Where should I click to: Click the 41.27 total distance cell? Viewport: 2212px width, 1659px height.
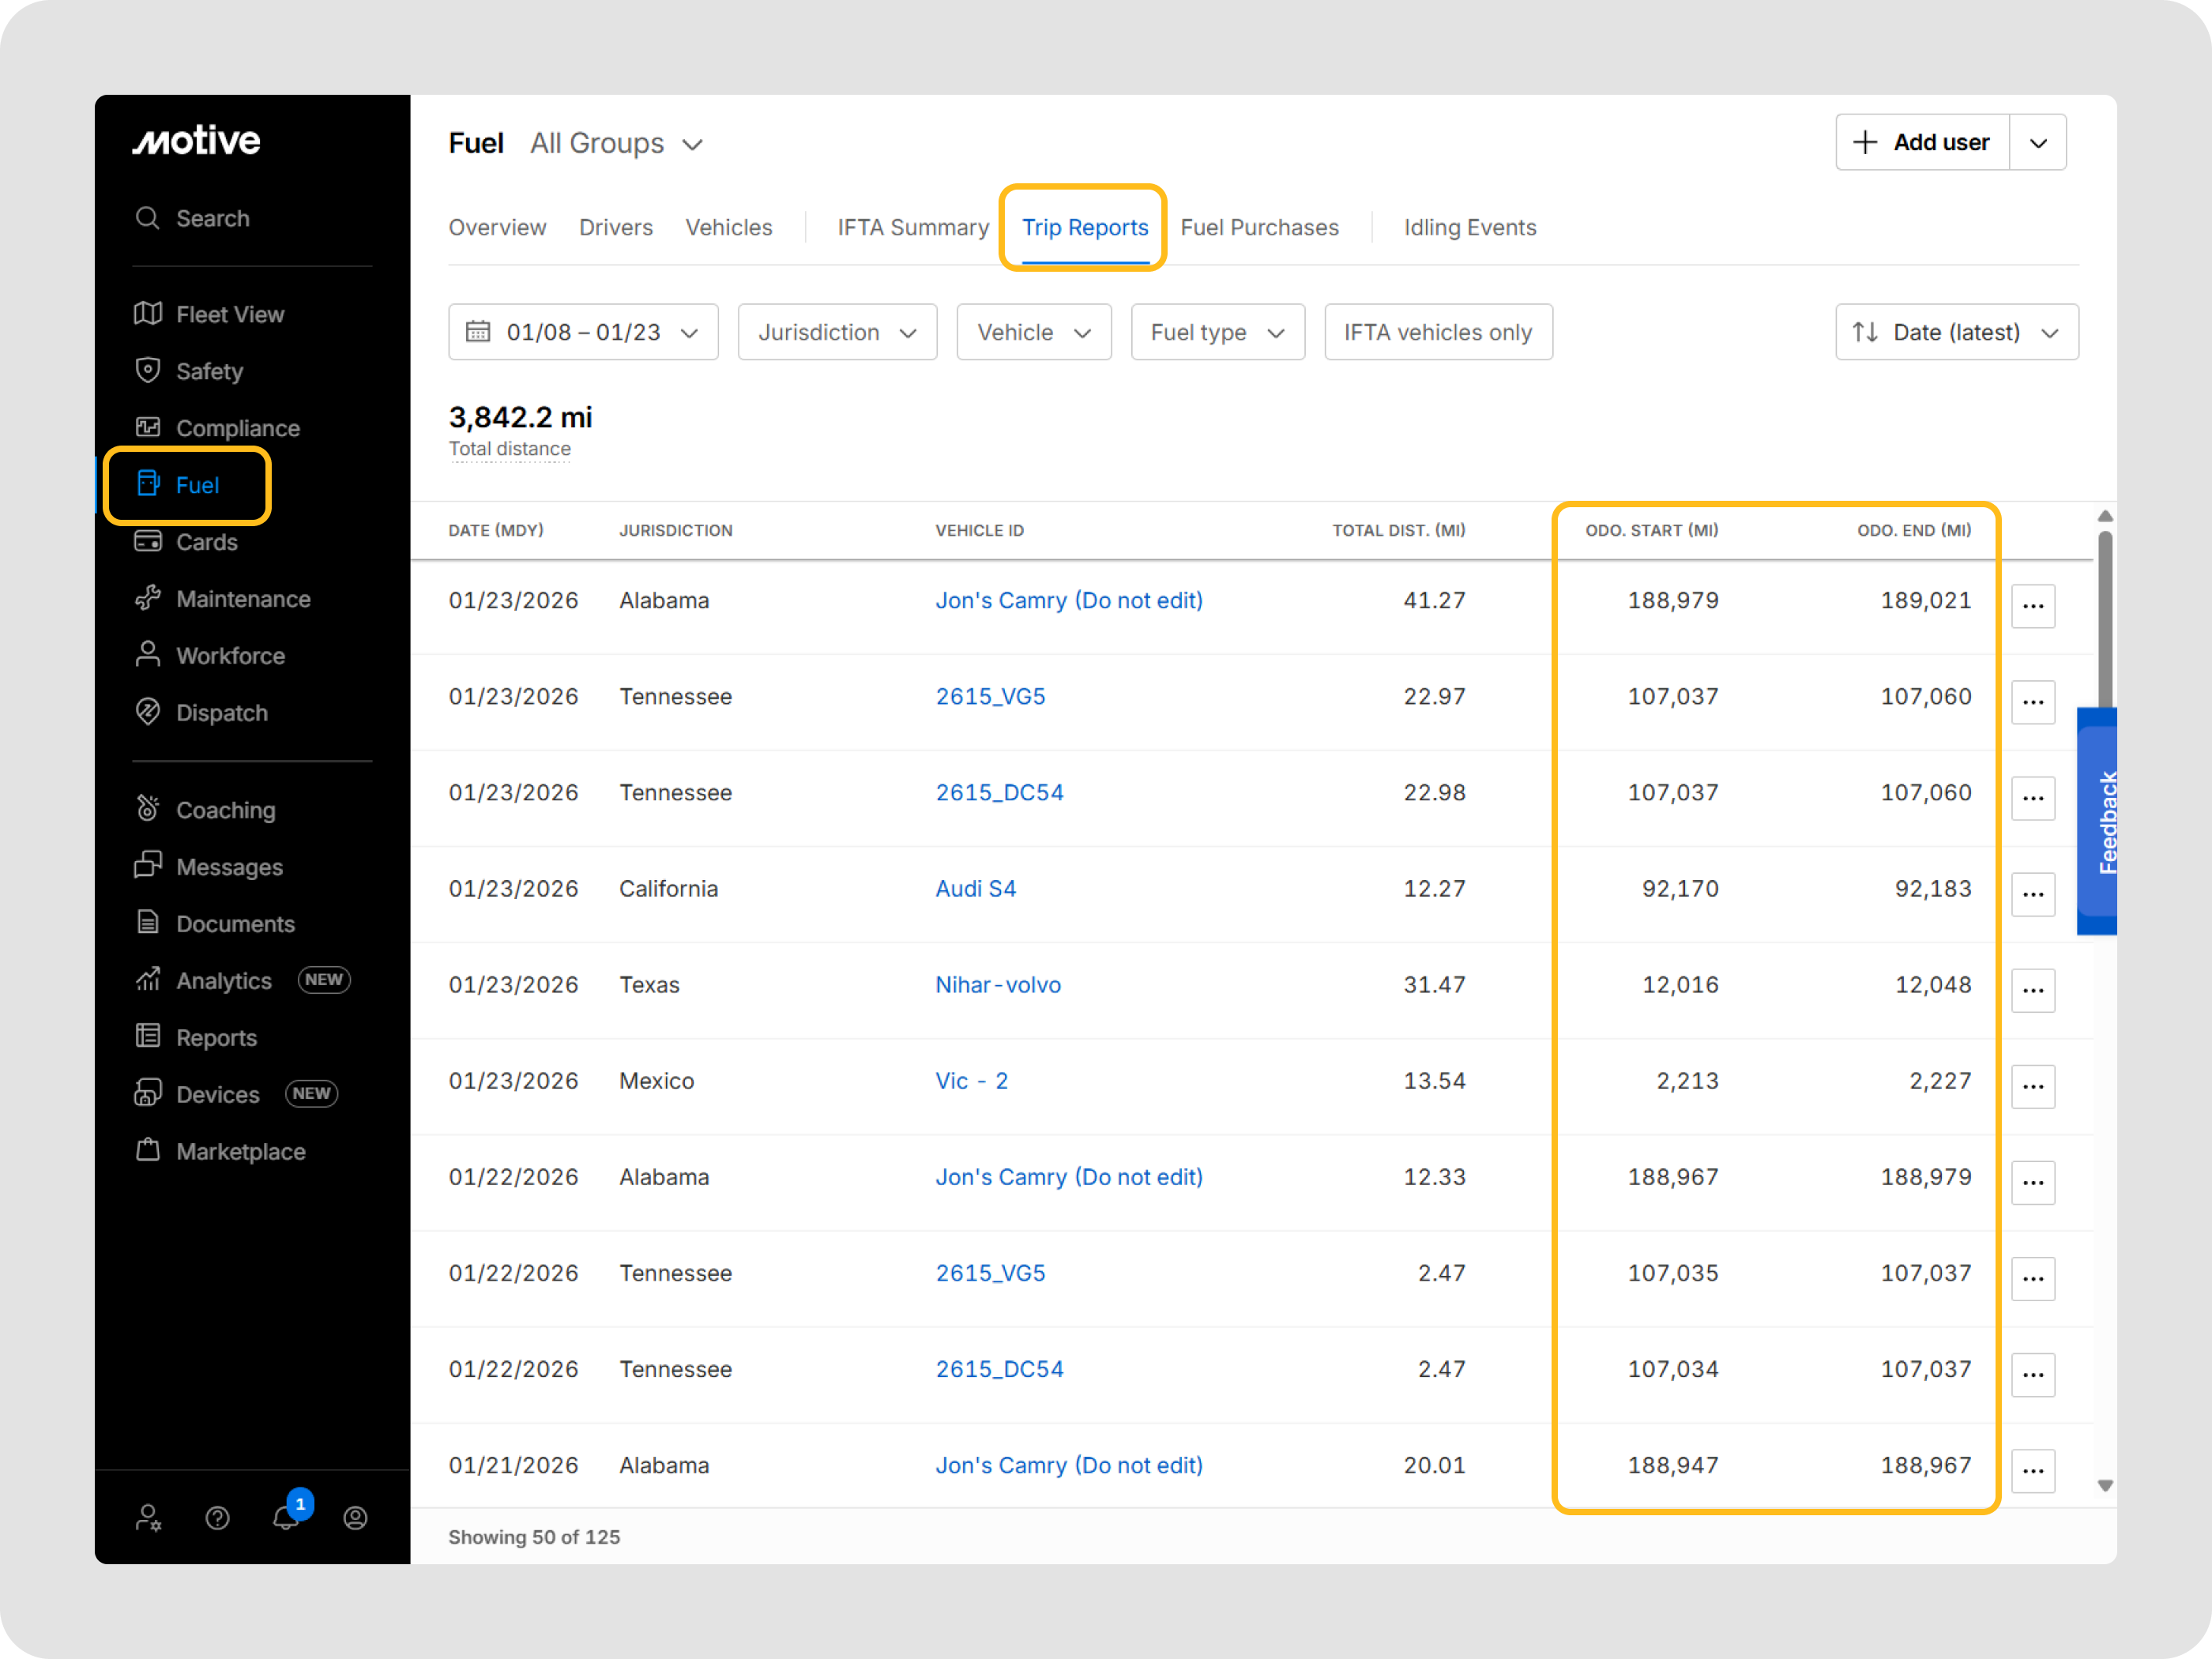coord(1434,601)
